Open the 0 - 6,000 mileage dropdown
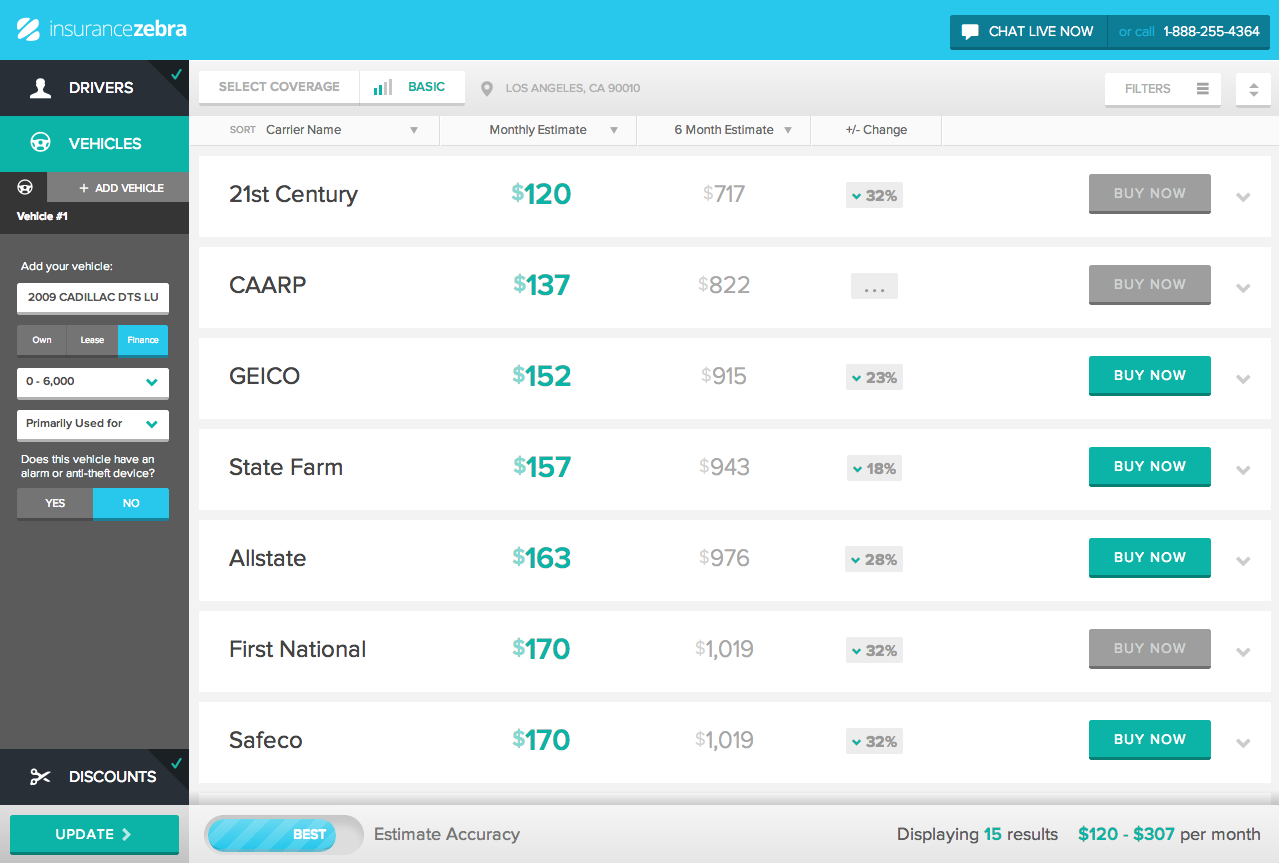Screen dimensions: 1279x863 (x=93, y=382)
